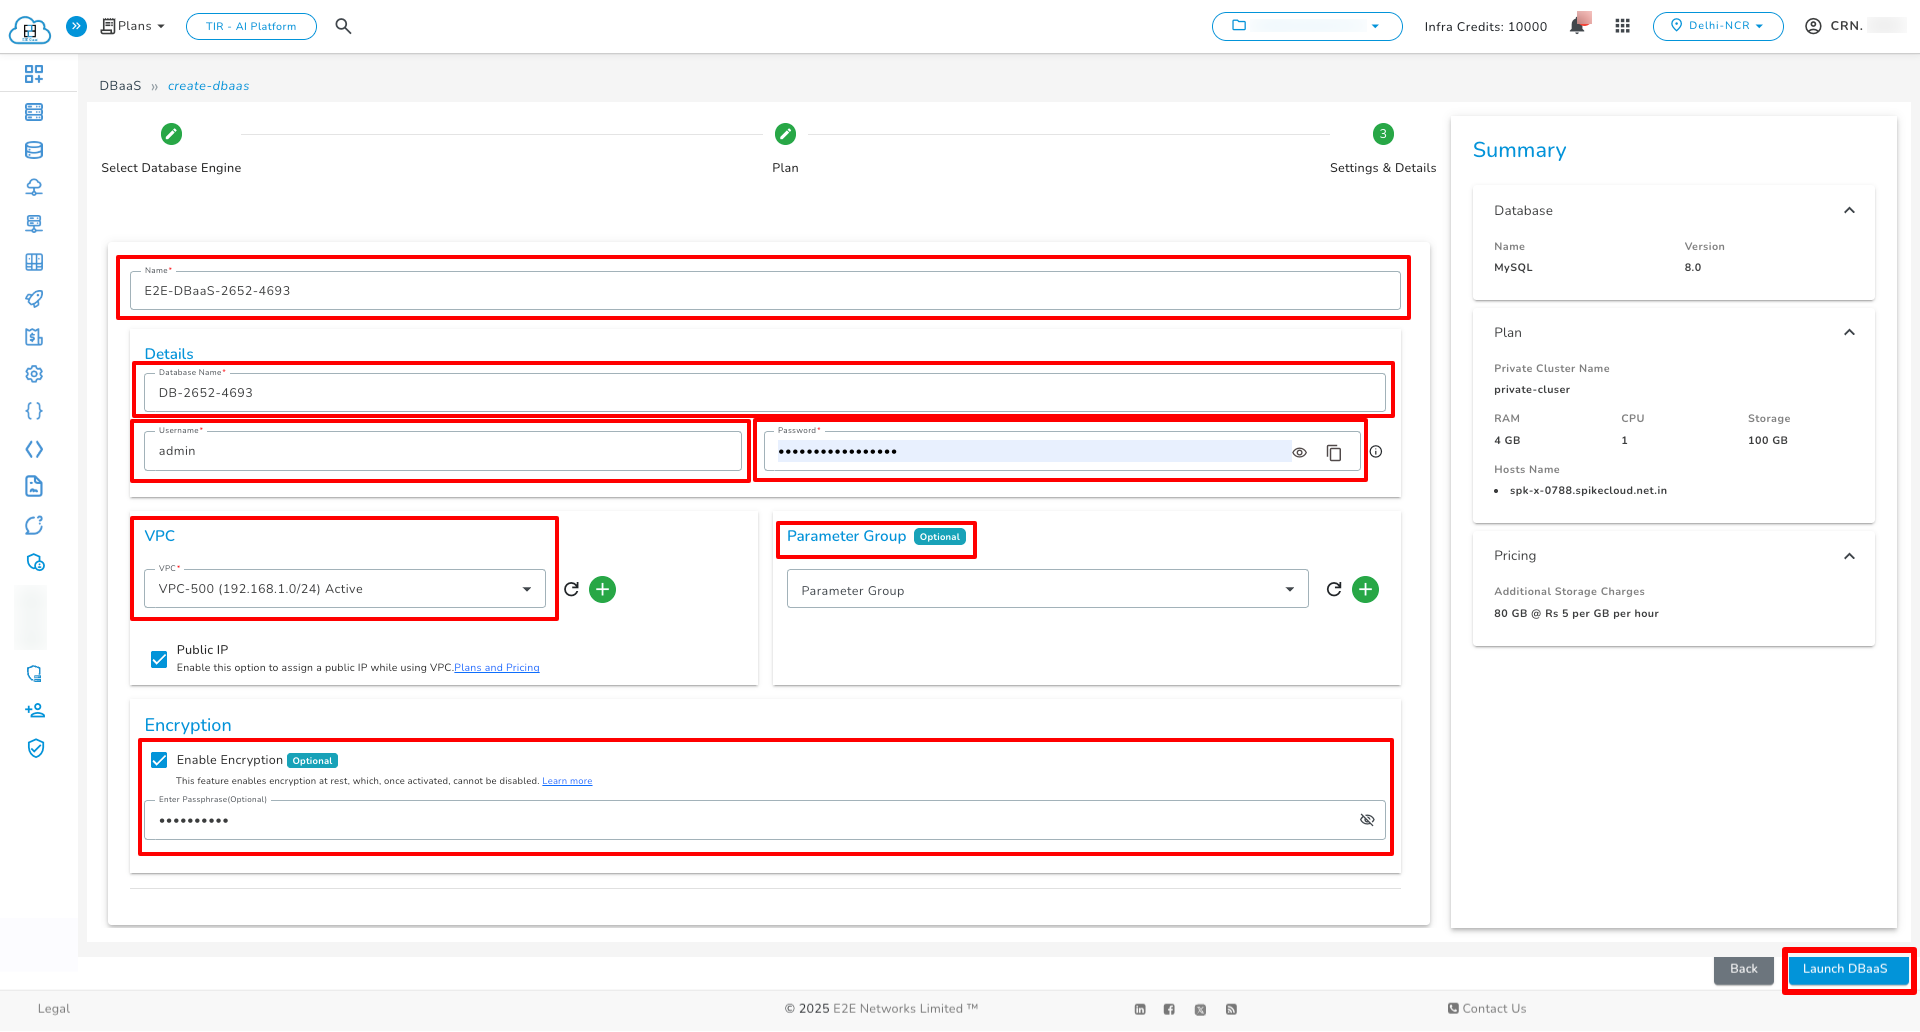Image resolution: width=1920 pixels, height=1032 pixels.
Task: Change region via the Delhi-NCR dropdown
Action: click(x=1717, y=26)
